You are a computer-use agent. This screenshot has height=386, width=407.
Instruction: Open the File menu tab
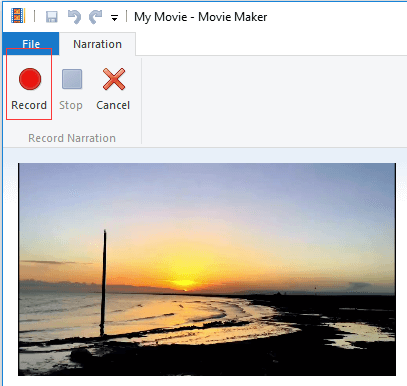click(31, 44)
